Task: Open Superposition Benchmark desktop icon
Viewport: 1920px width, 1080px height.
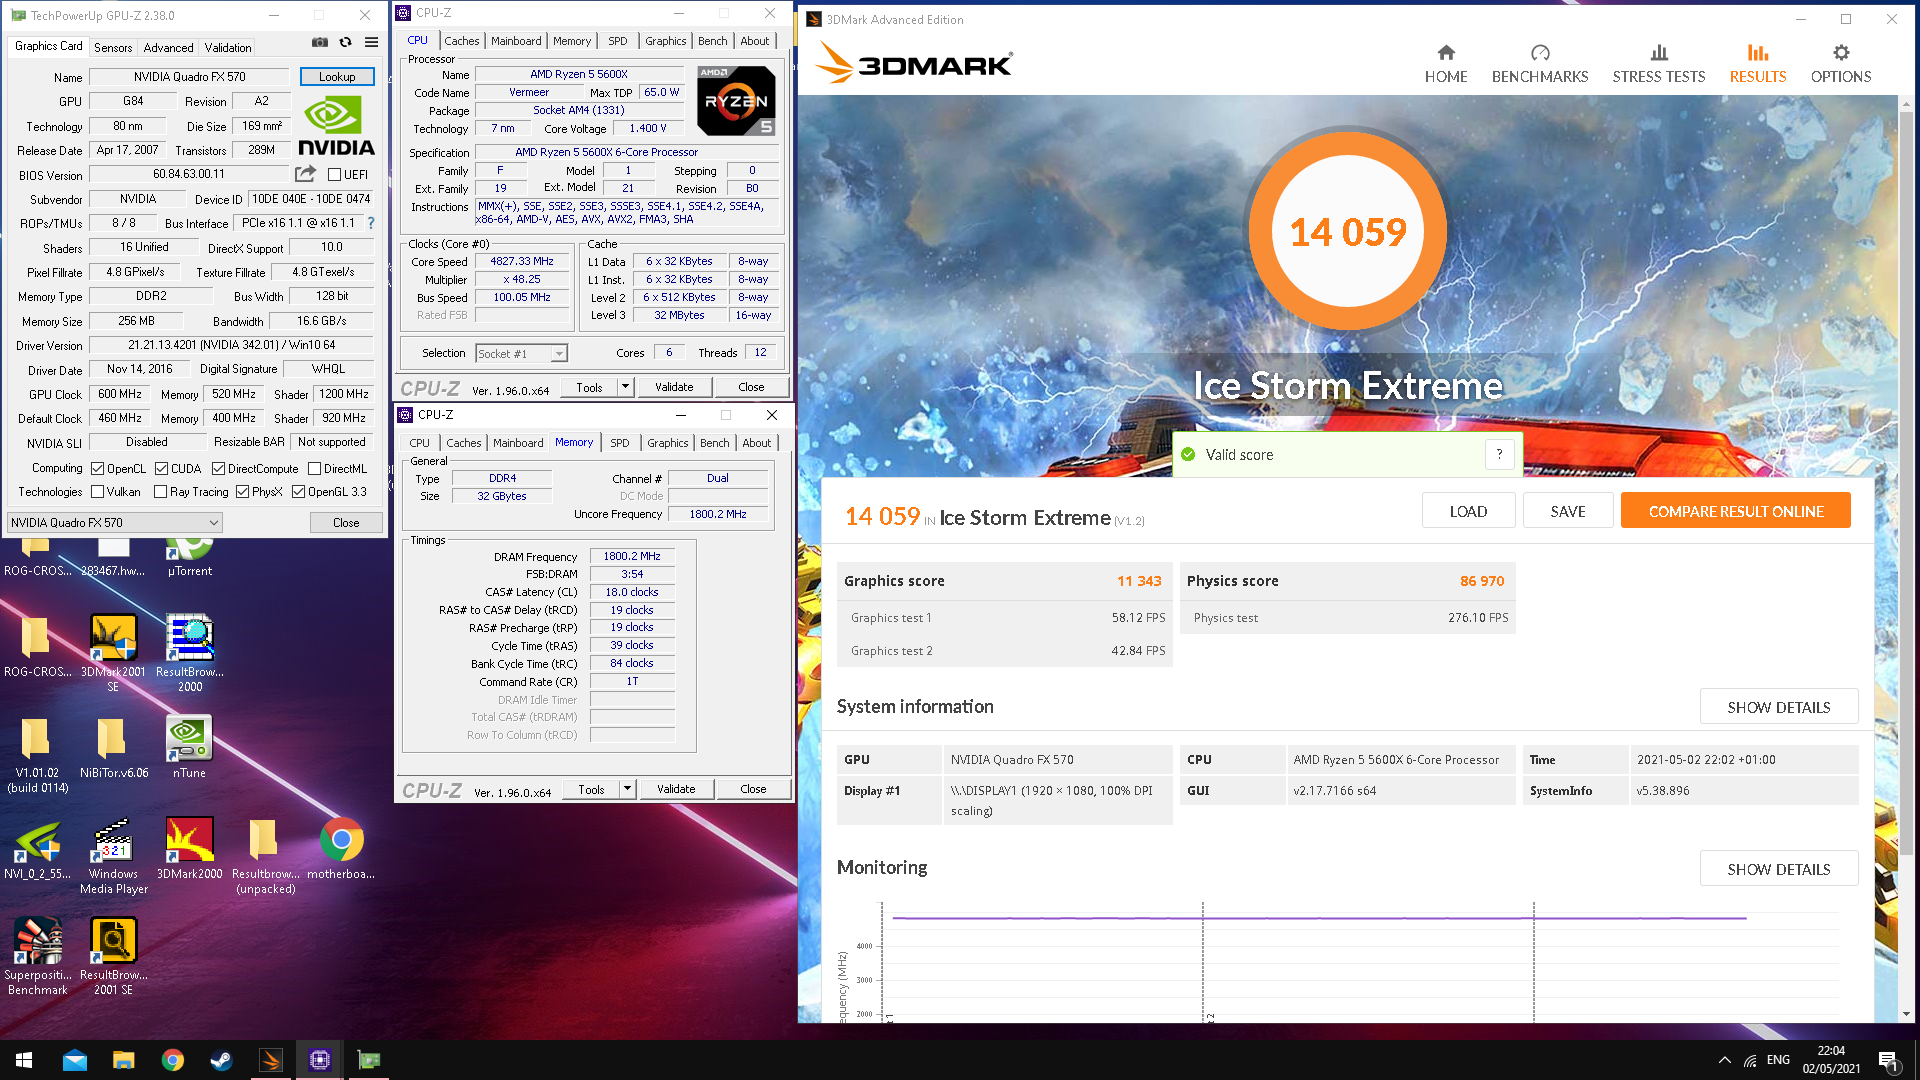Action: point(37,956)
